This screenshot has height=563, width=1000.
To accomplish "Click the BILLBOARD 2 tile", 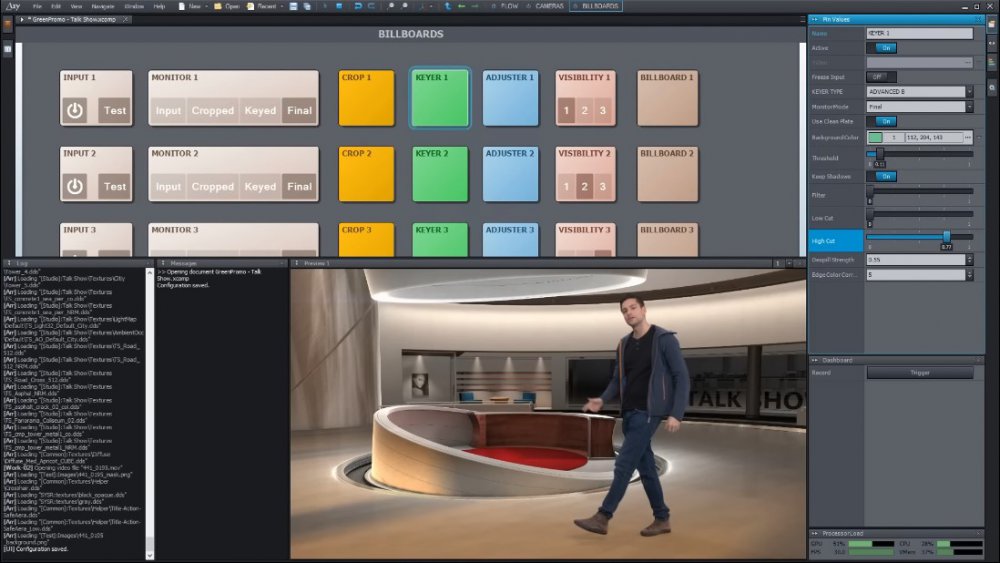I will point(667,174).
